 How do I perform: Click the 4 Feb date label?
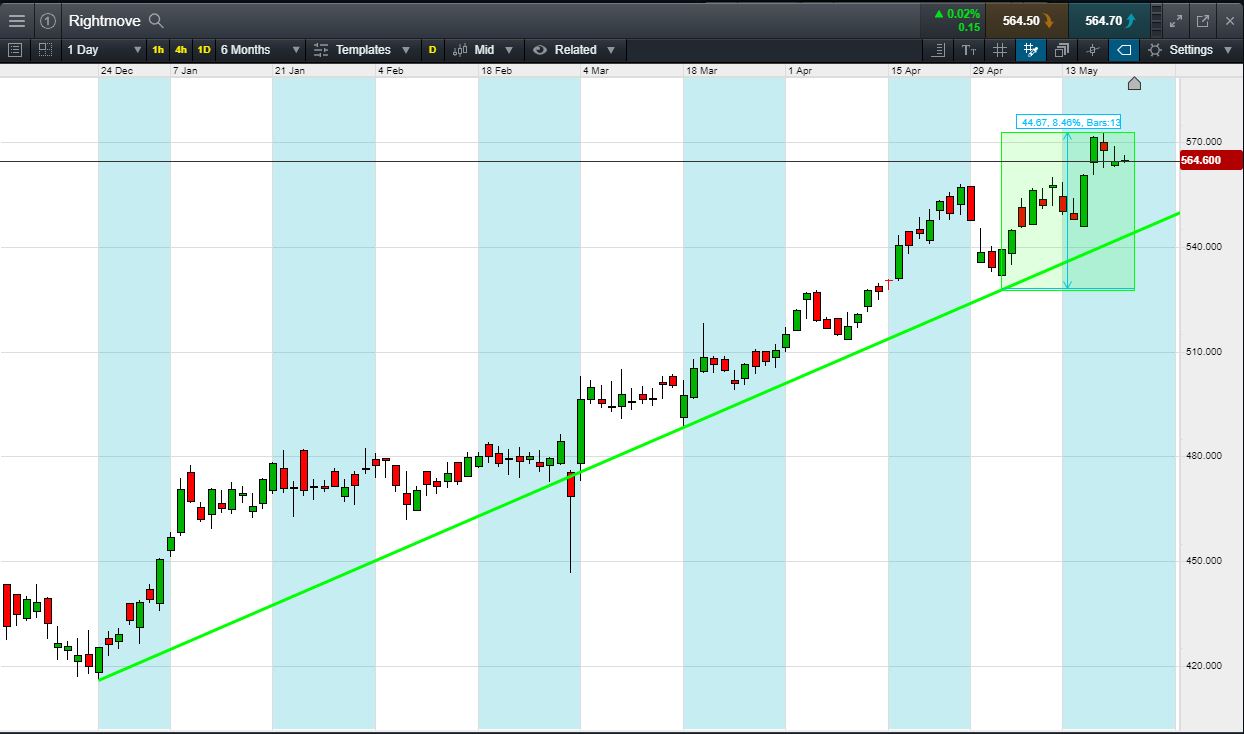[x=391, y=71]
